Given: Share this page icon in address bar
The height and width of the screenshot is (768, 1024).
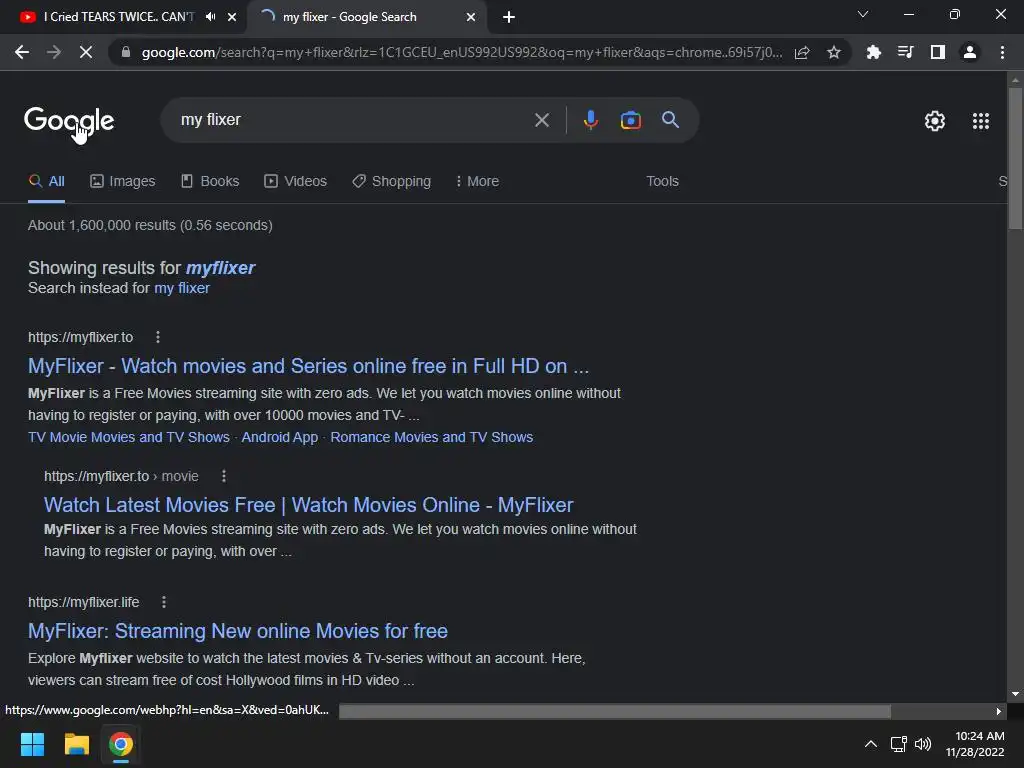Looking at the screenshot, I should point(802,52).
